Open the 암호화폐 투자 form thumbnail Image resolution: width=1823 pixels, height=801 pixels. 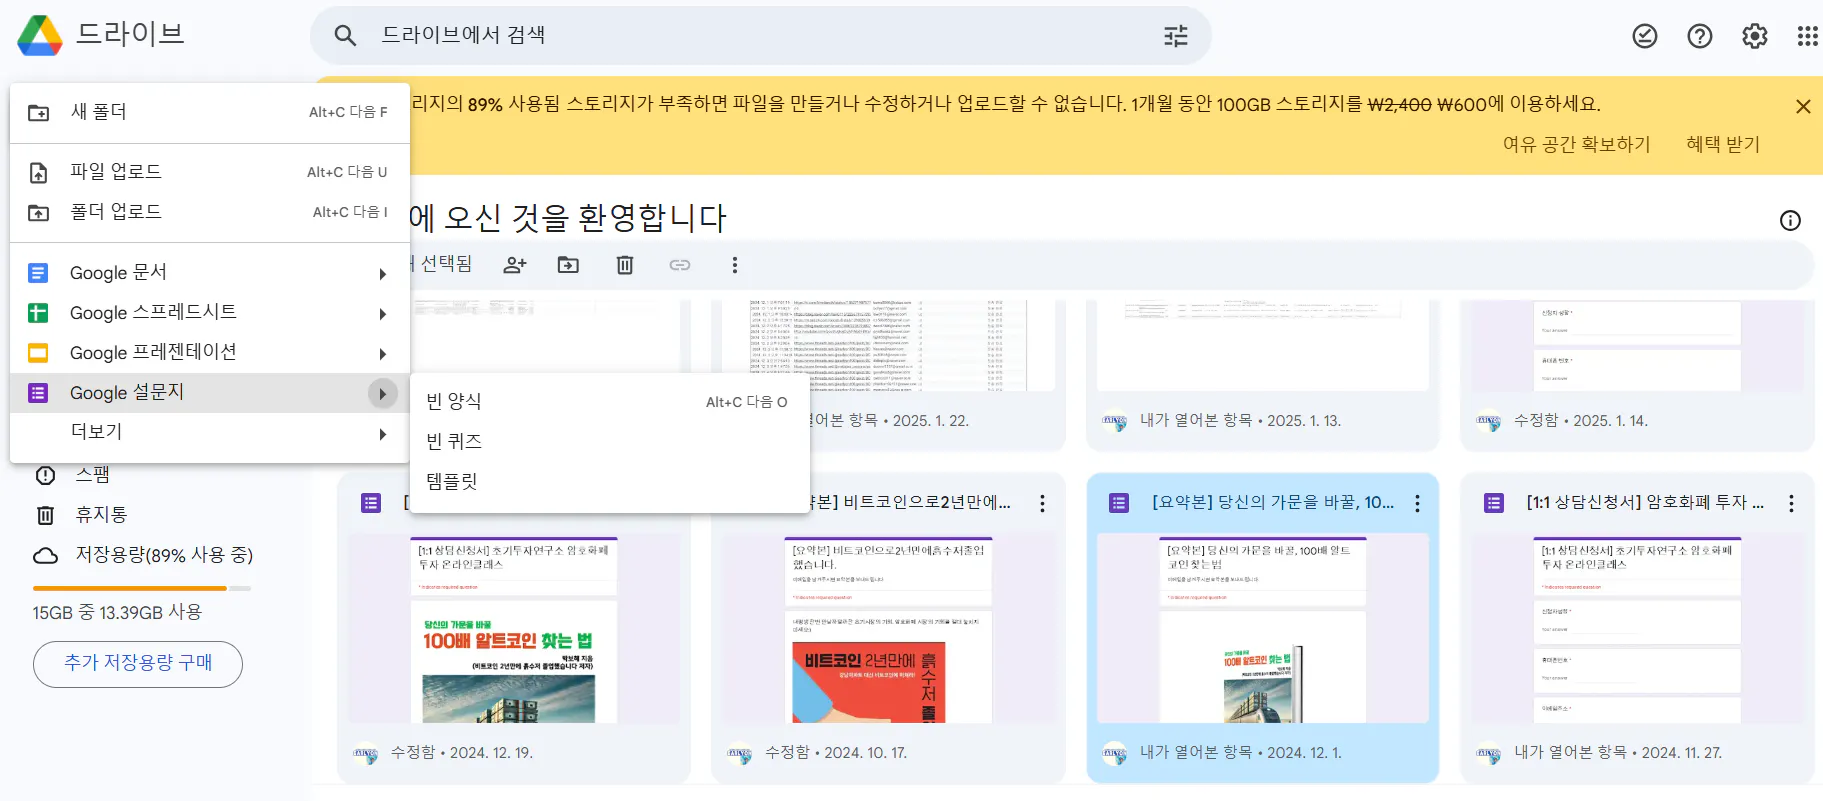[1637, 628]
